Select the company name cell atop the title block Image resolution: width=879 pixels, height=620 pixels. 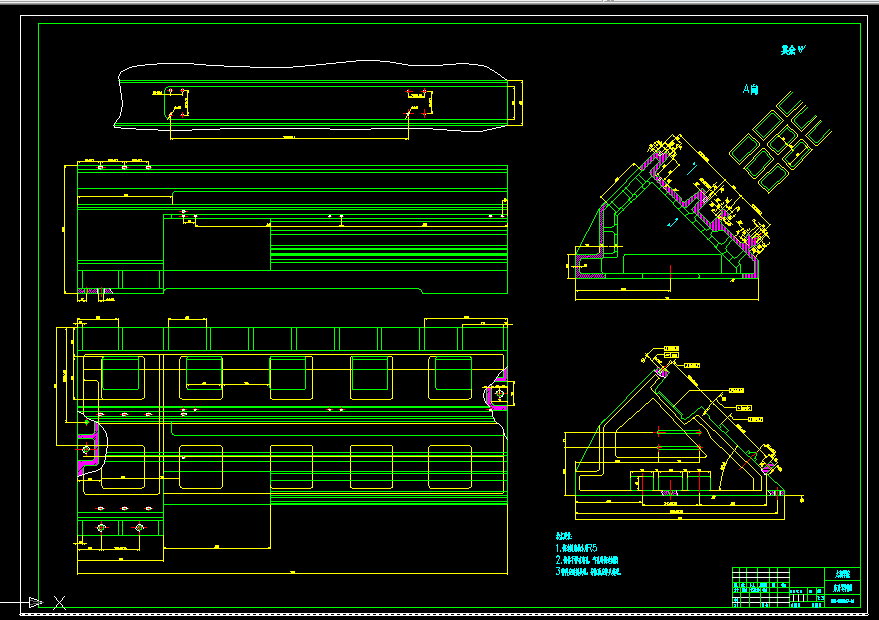pos(842,574)
